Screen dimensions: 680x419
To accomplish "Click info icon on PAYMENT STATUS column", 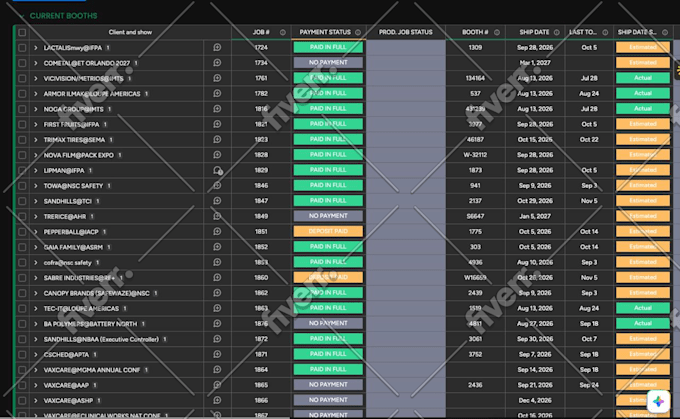I will click(x=358, y=32).
